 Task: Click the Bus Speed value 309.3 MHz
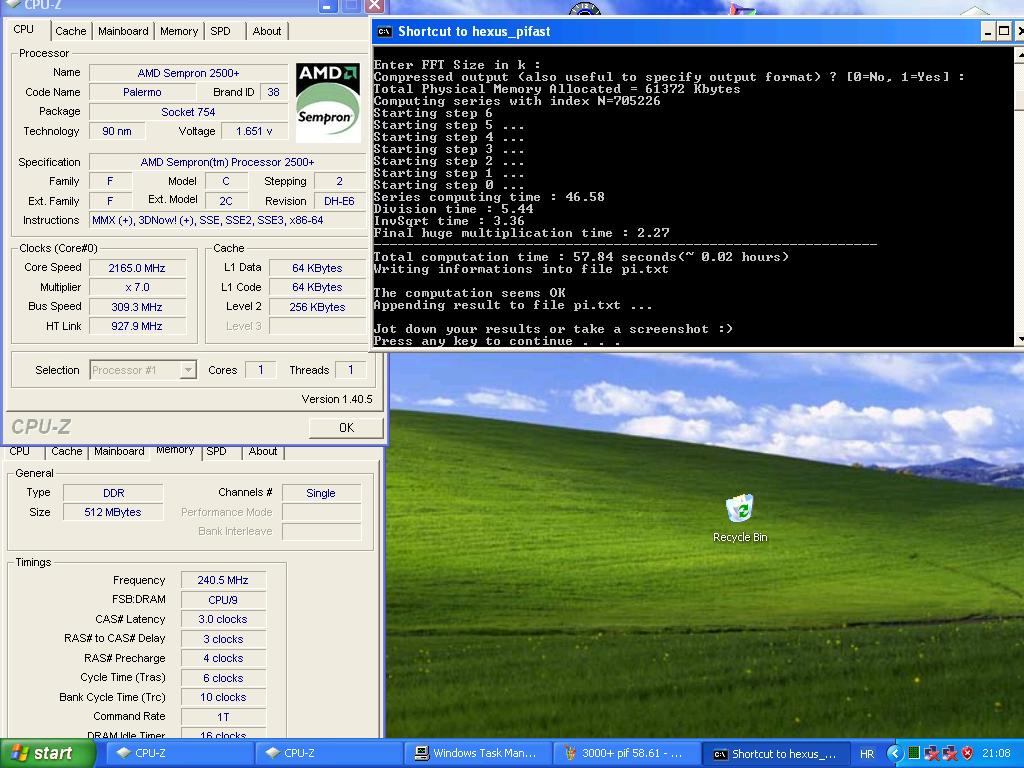click(x=137, y=307)
